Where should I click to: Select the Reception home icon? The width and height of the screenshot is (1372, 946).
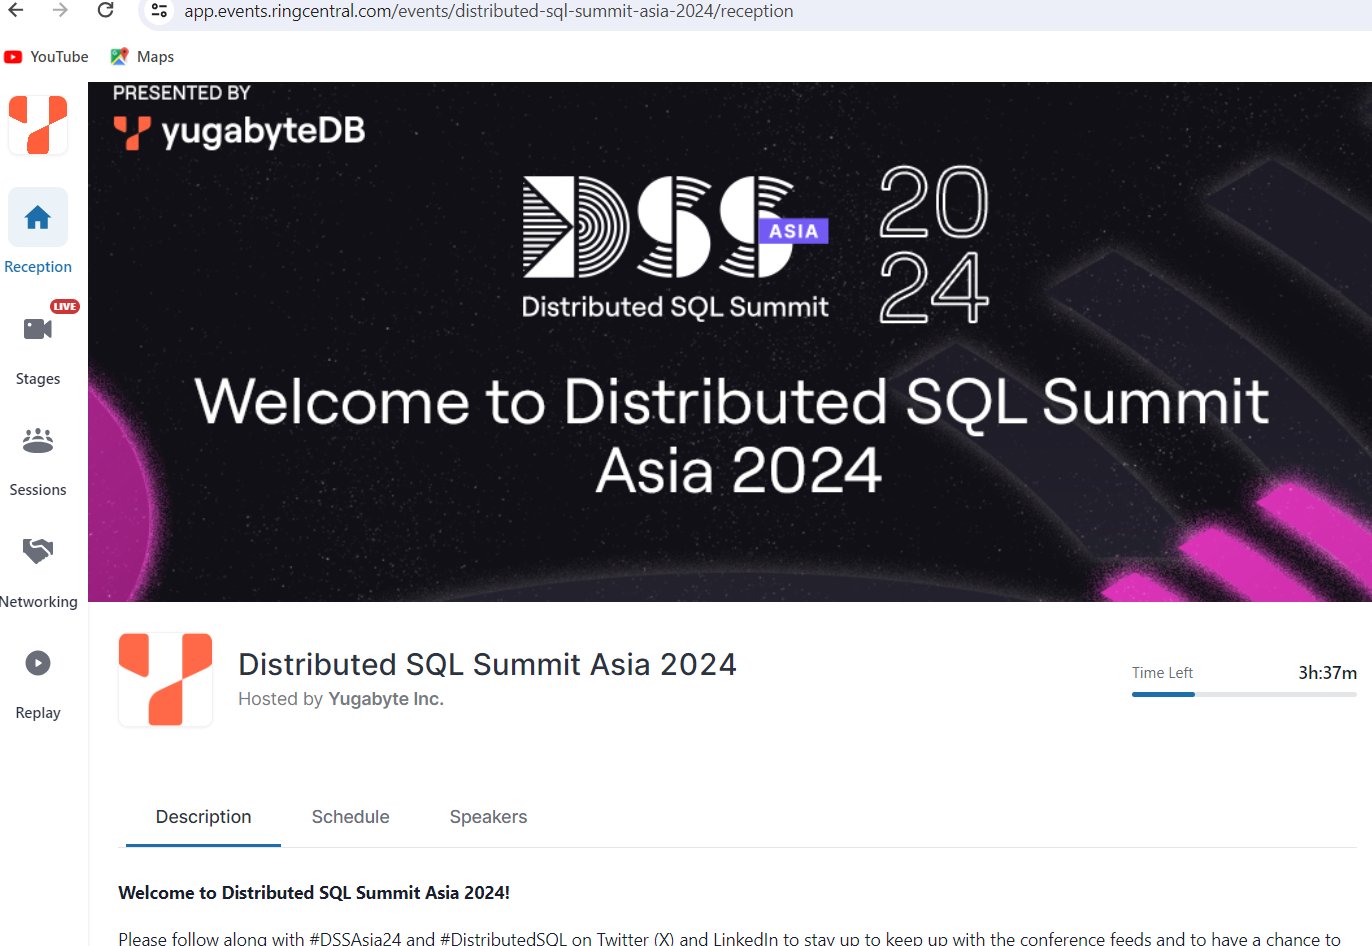point(38,217)
